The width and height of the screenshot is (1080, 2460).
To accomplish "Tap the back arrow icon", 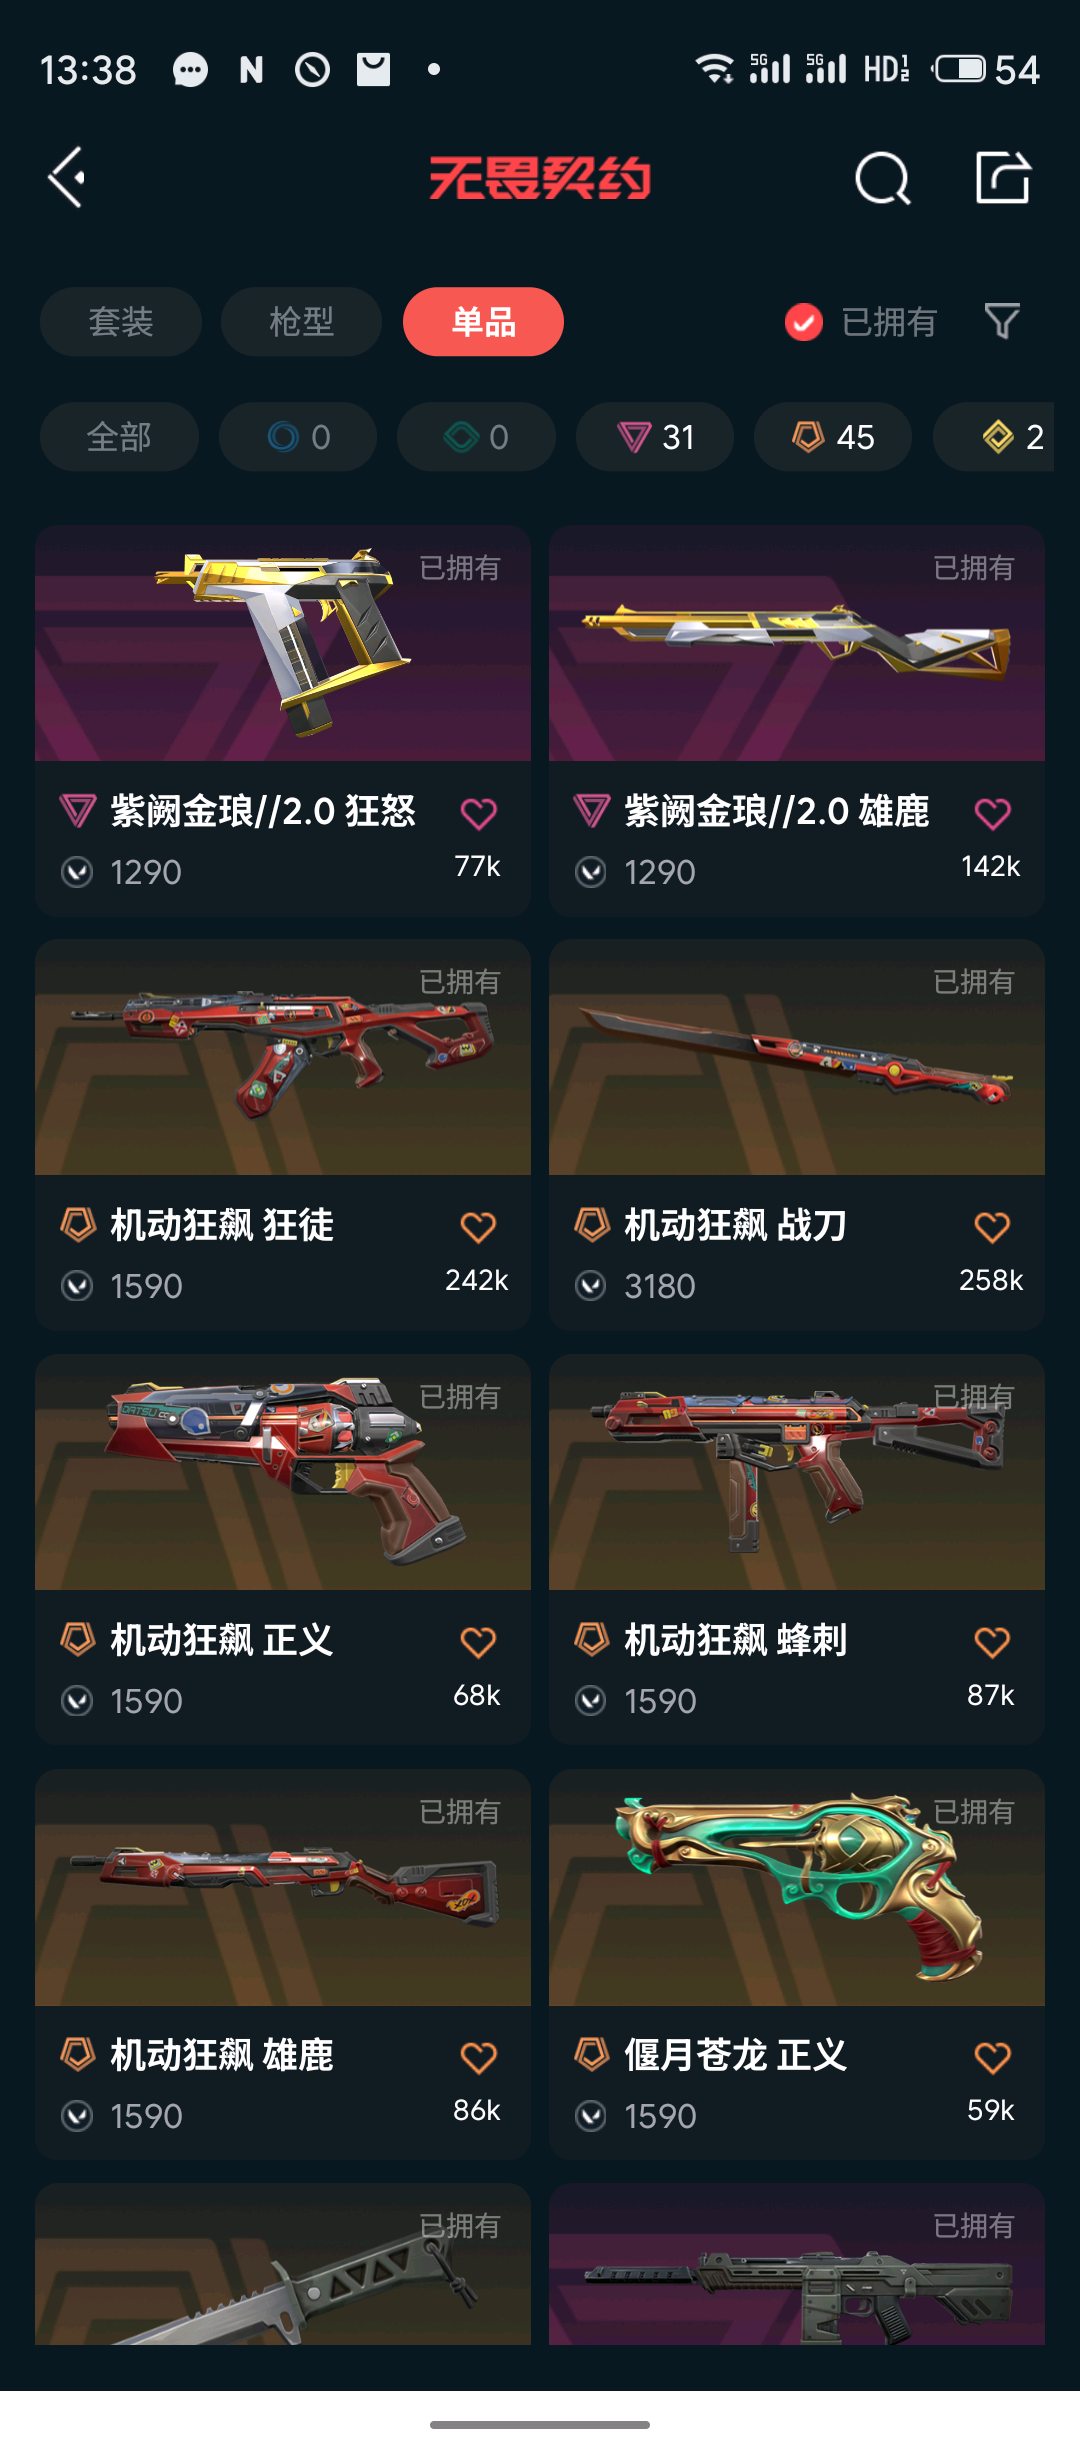I will 68,178.
